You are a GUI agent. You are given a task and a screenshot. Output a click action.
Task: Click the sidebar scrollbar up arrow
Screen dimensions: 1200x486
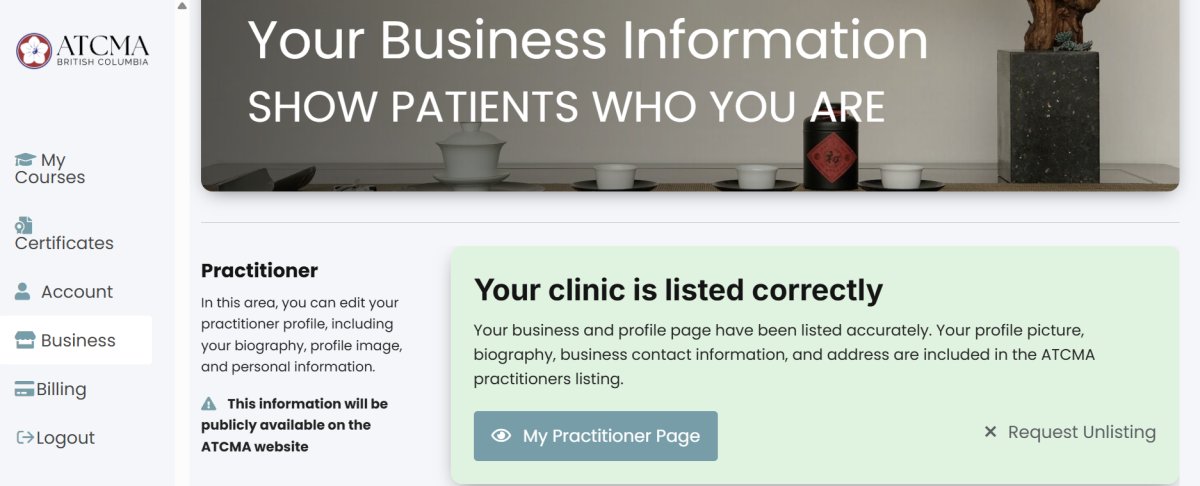coord(181,6)
